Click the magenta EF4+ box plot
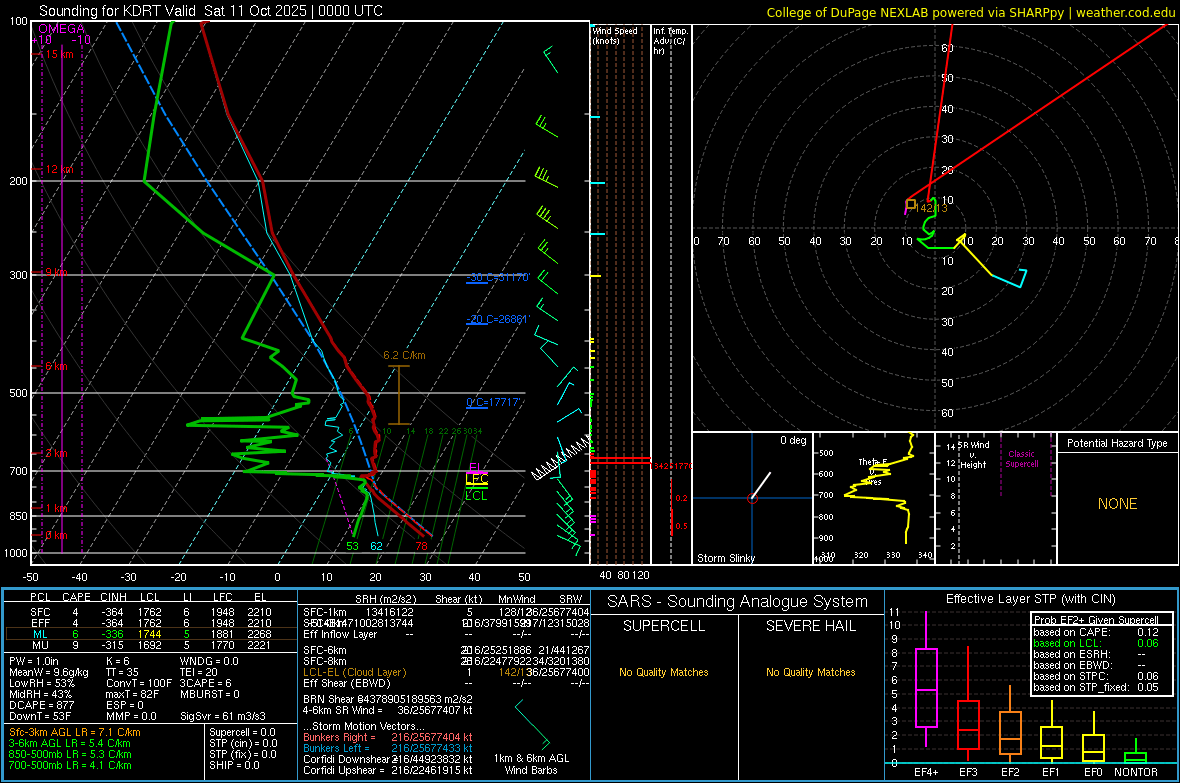This screenshot has height=783, width=1180. tap(926, 678)
